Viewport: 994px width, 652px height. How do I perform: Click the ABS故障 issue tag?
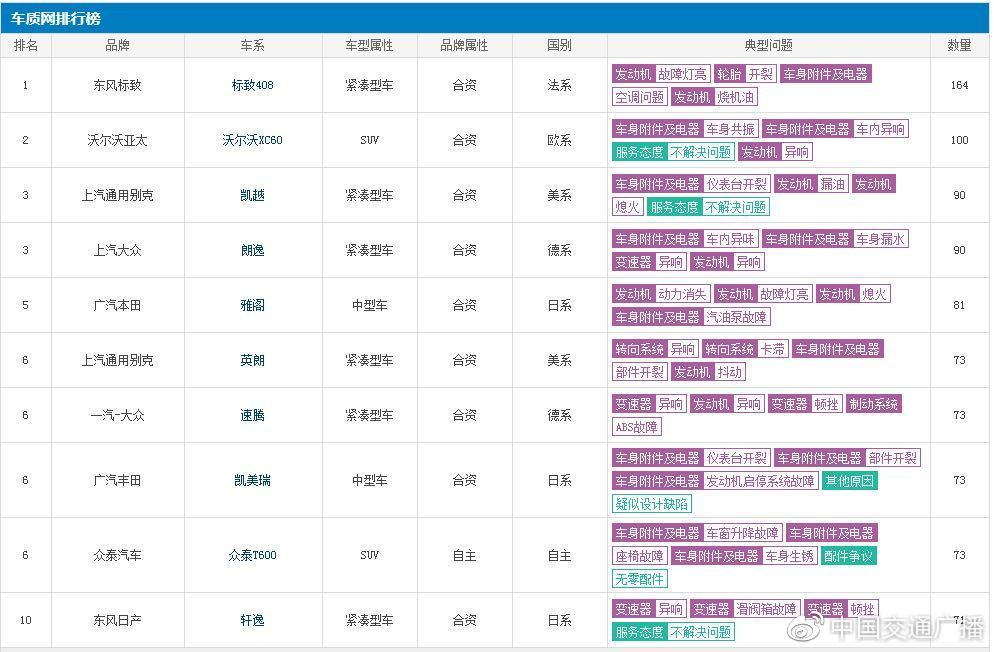pyautogui.click(x=636, y=427)
